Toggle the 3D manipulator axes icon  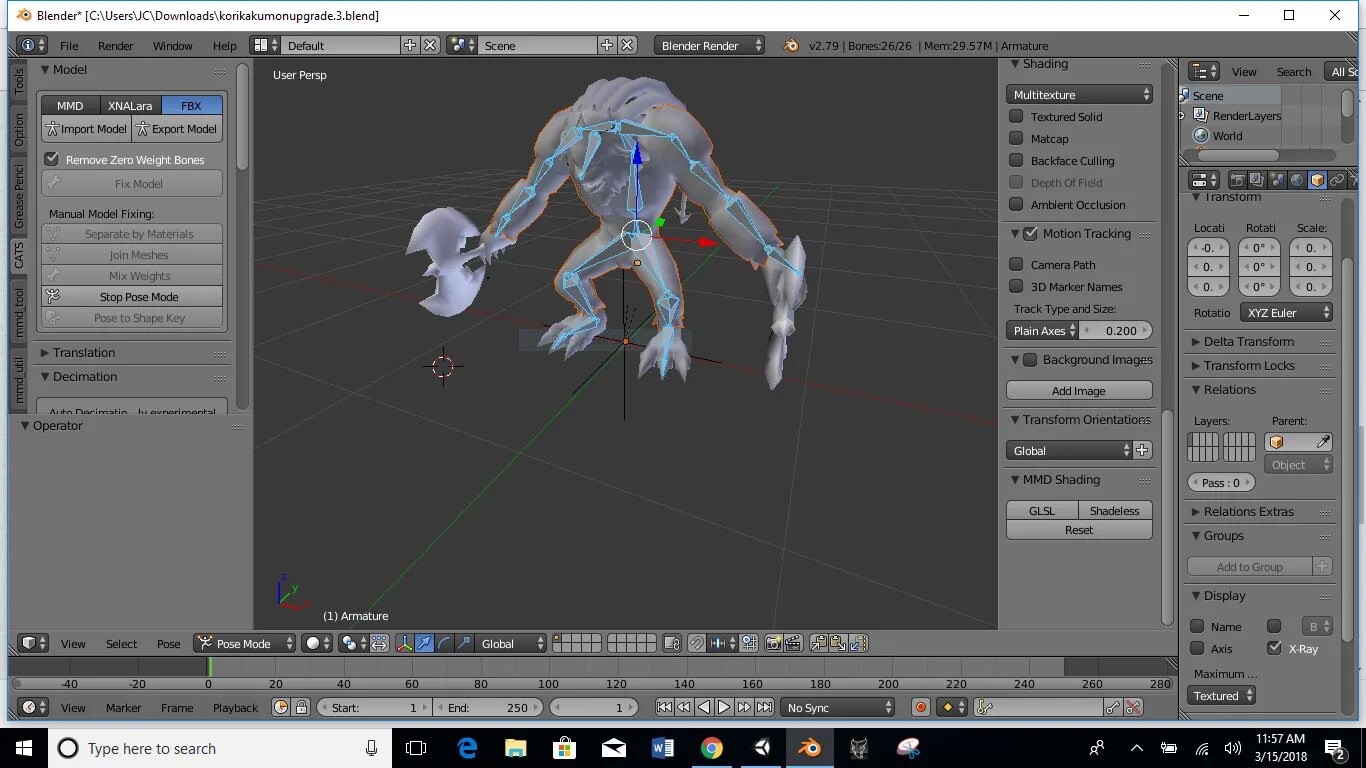(405, 644)
